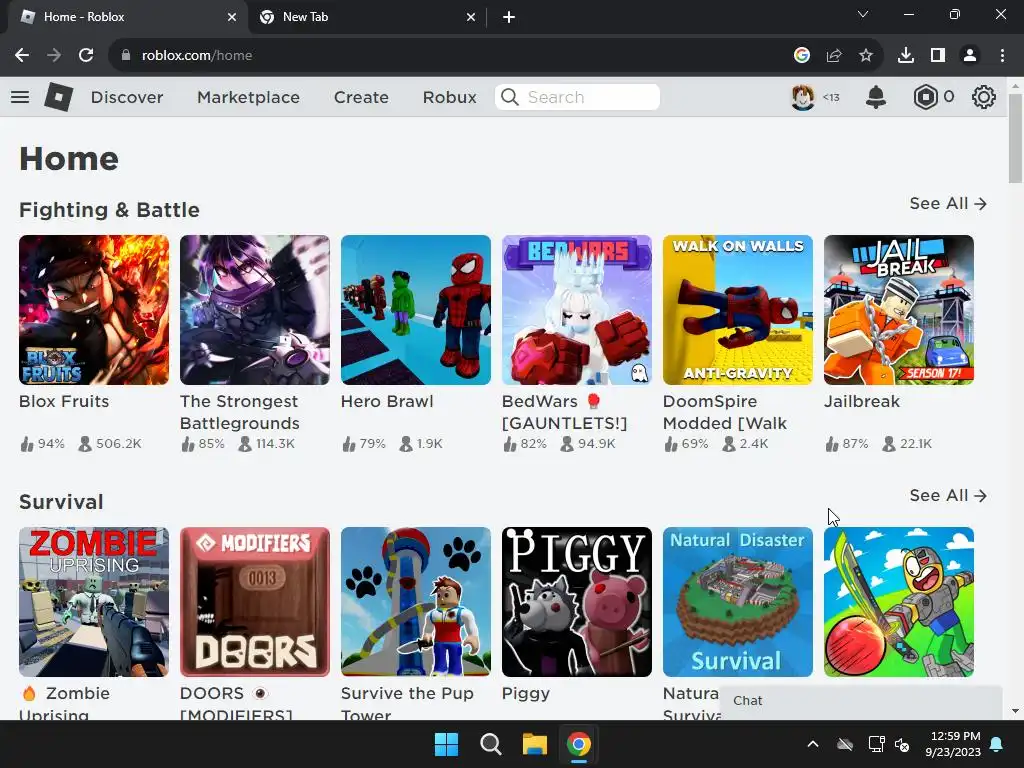Open the Jailbreak game thumbnail
Screen dimensions: 1024x768
coord(899,310)
